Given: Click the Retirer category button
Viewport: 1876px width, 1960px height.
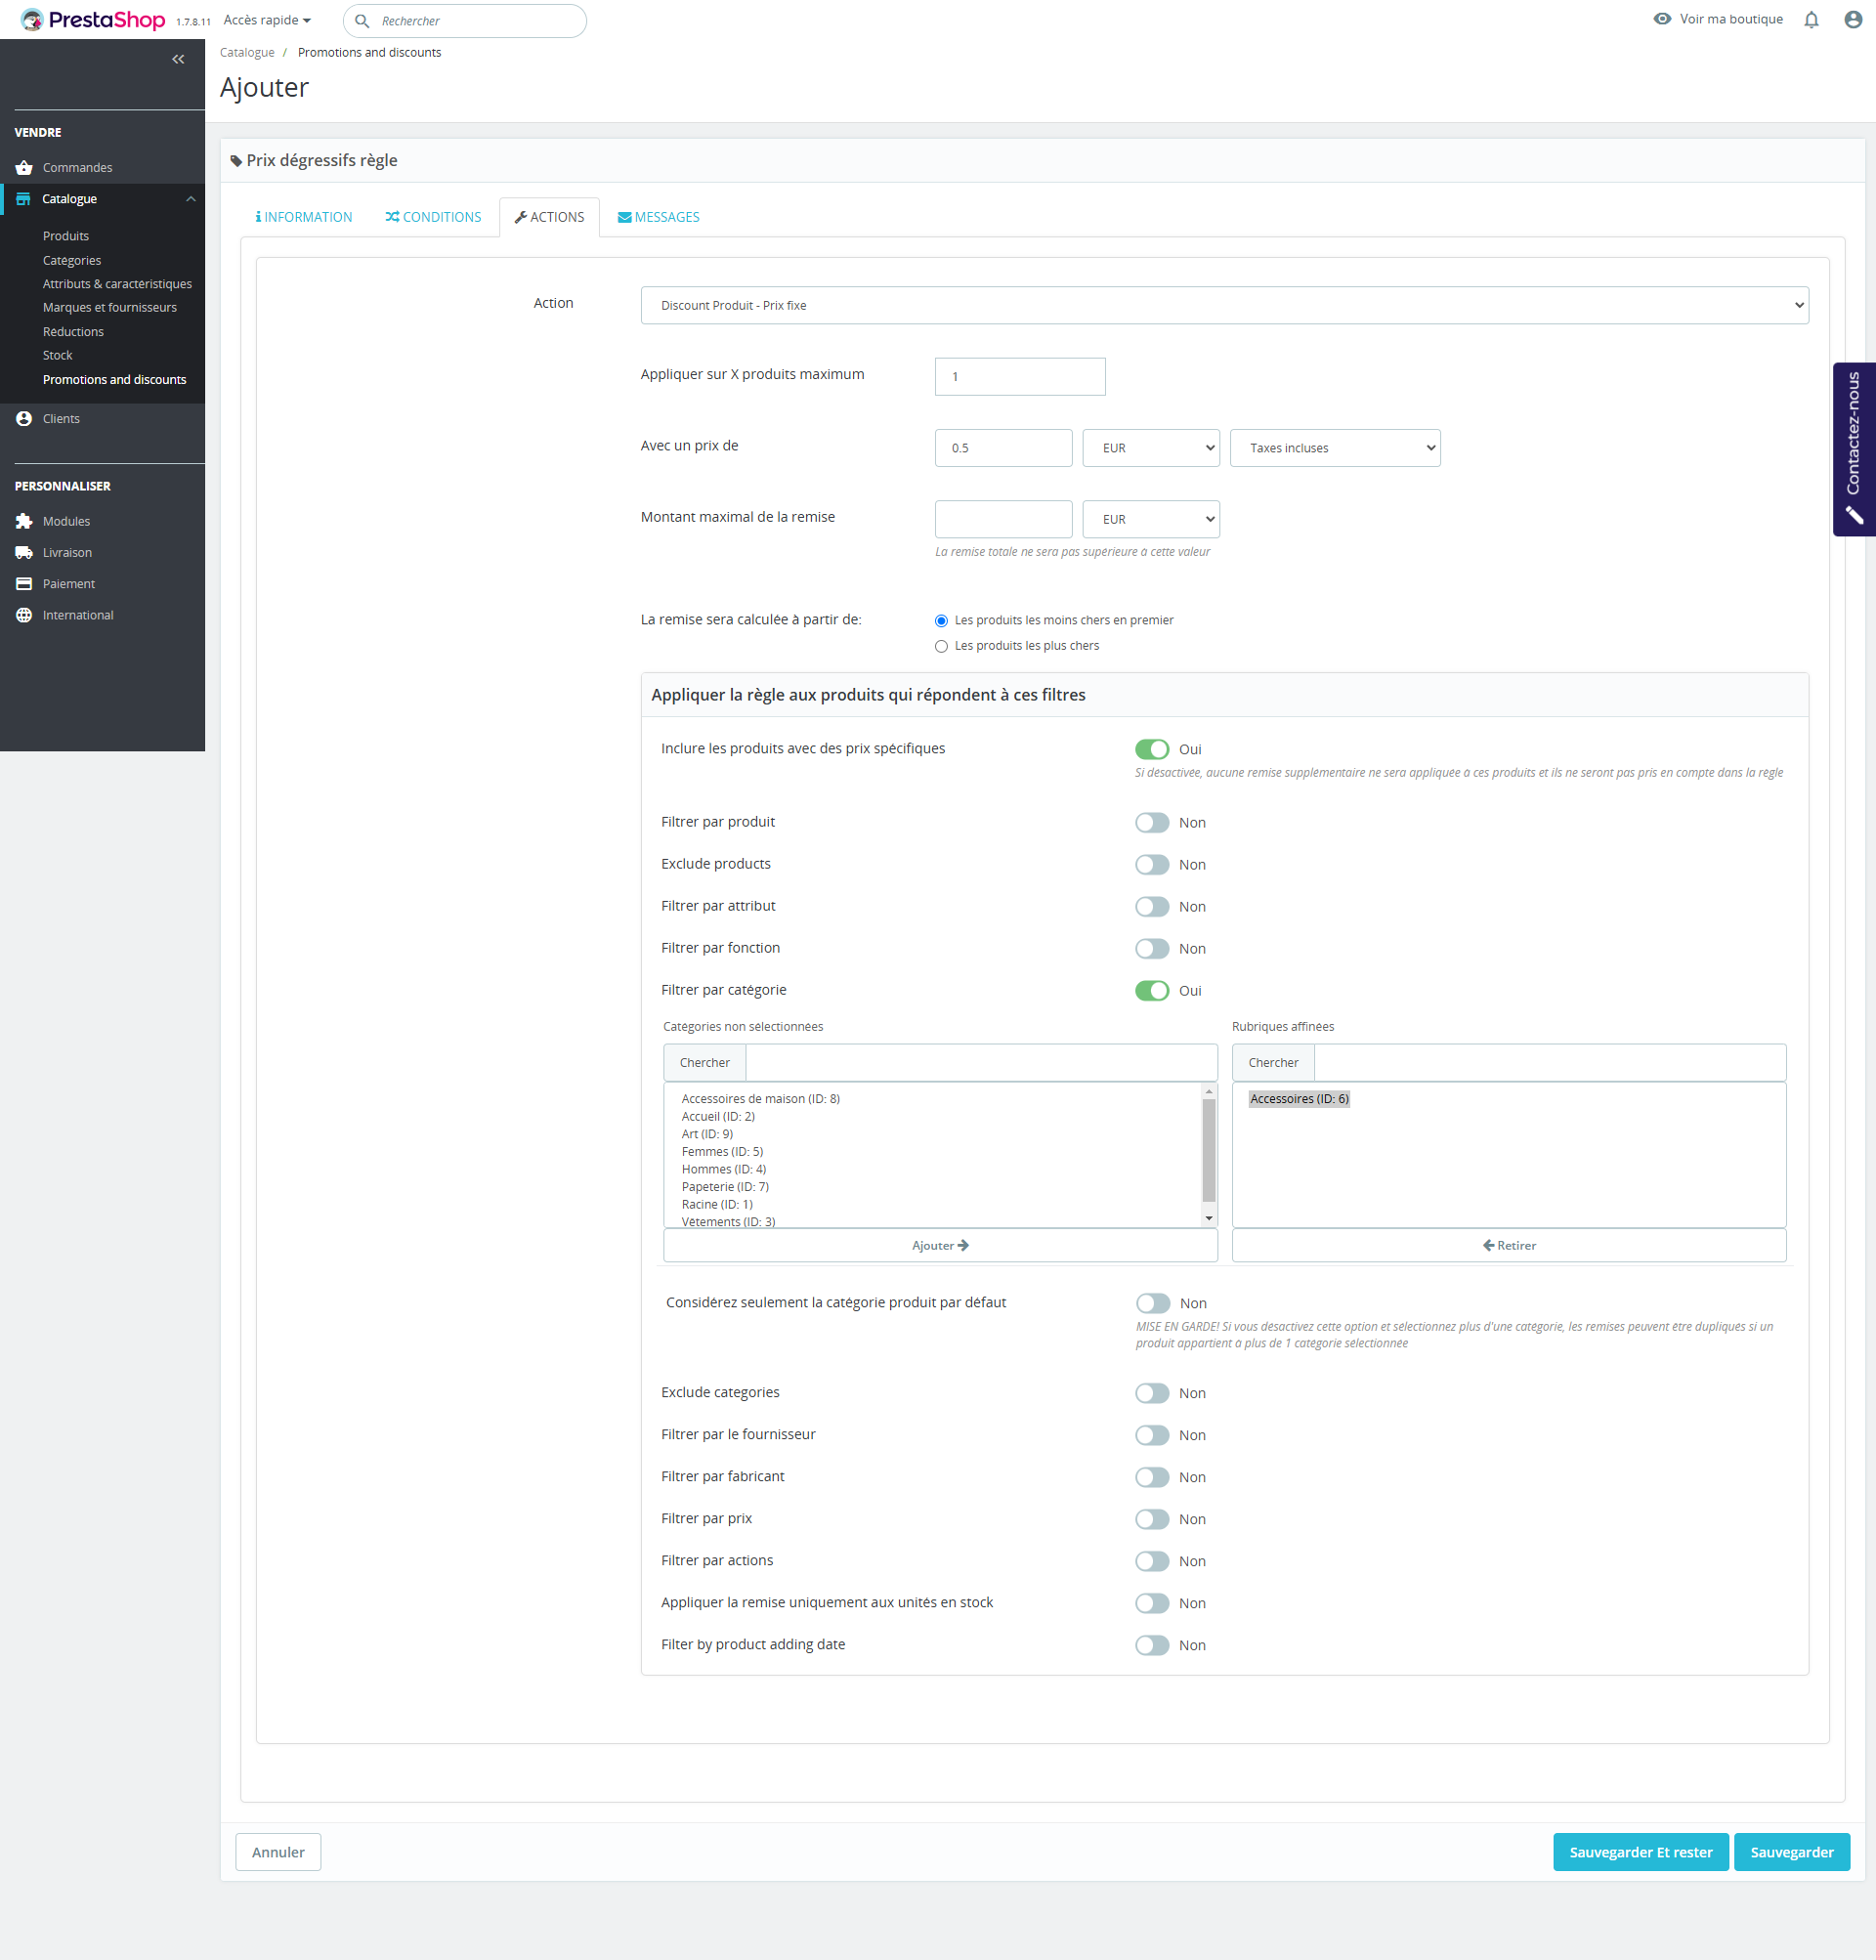Looking at the screenshot, I should point(1508,1245).
